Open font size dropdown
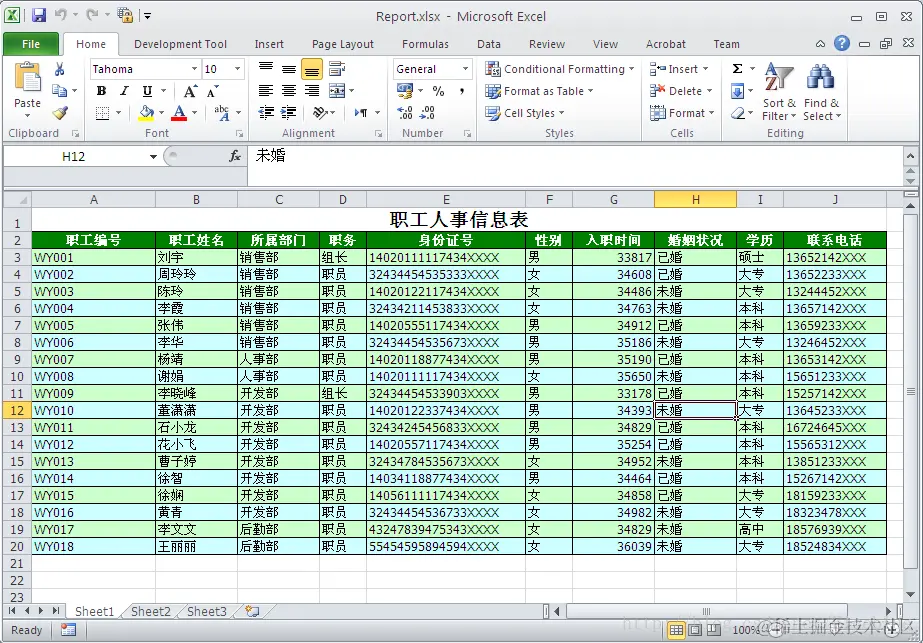This screenshot has width=923, height=643. [x=238, y=69]
